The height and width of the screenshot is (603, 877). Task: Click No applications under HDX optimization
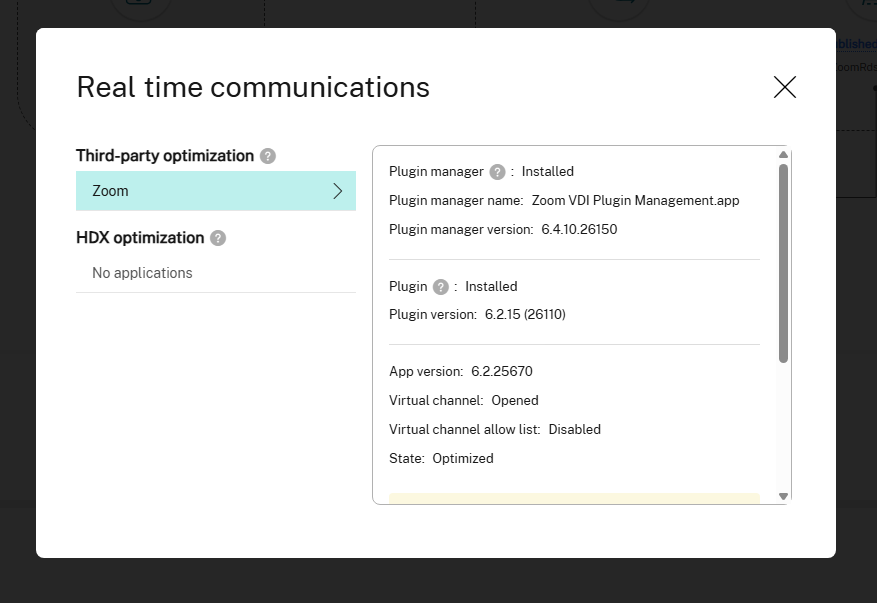[143, 273]
